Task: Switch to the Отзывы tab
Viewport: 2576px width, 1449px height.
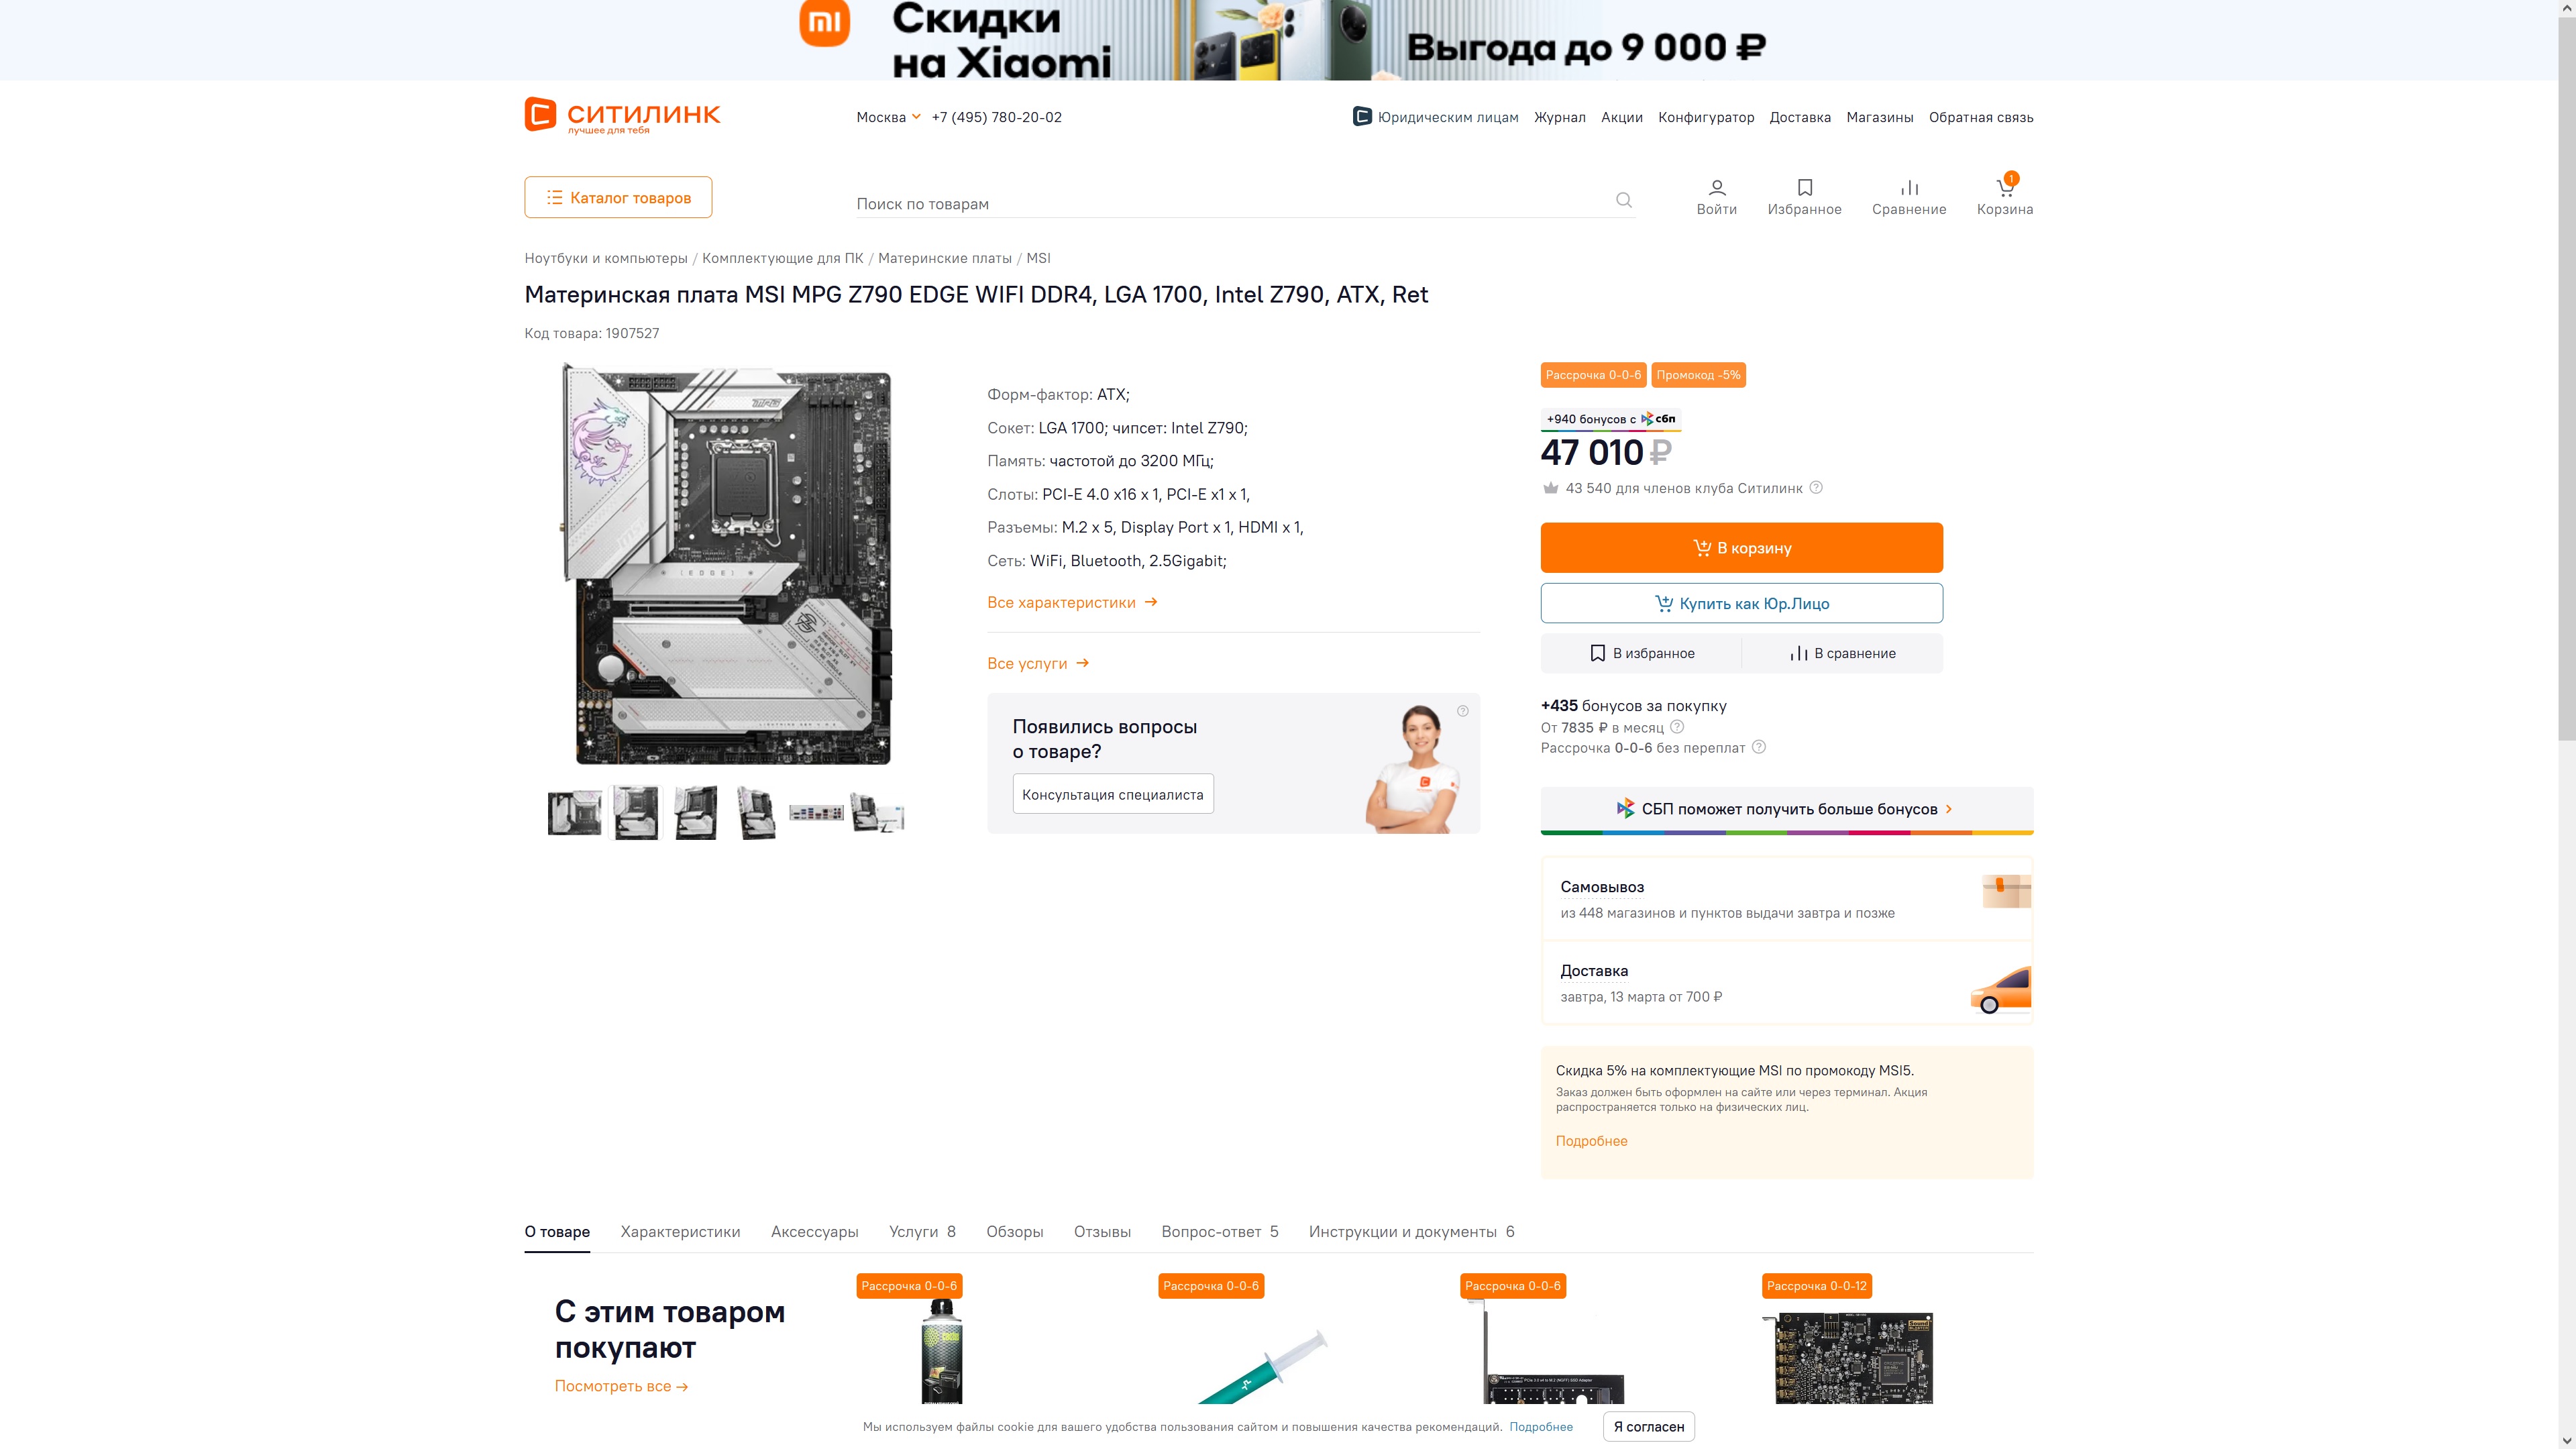Action: coord(1102,1232)
